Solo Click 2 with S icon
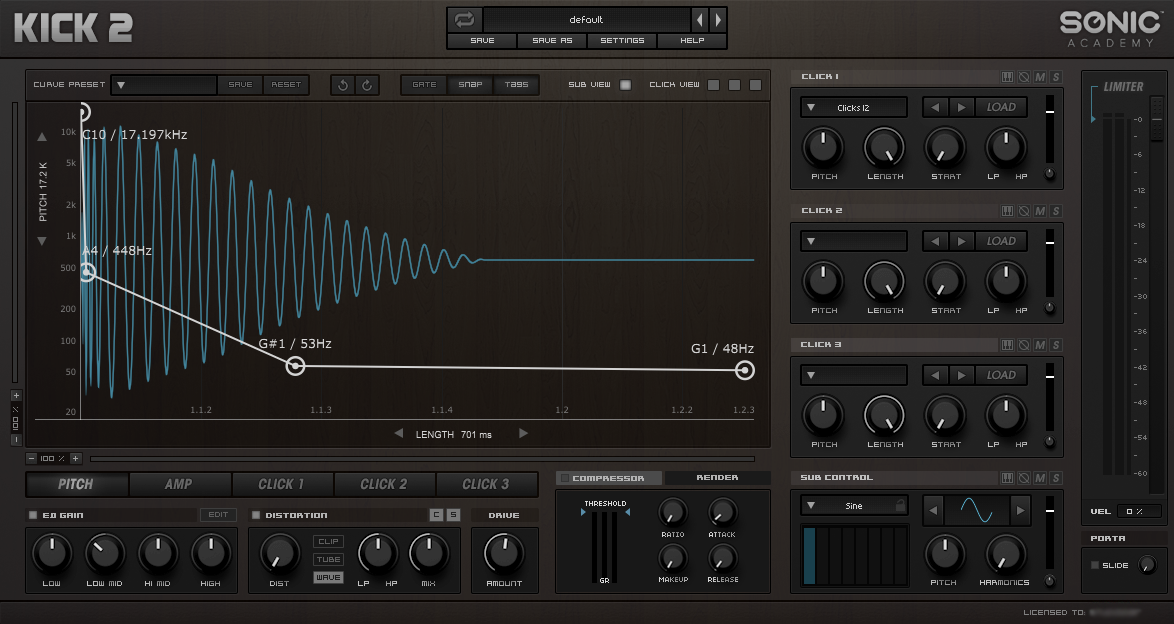 tap(1056, 210)
